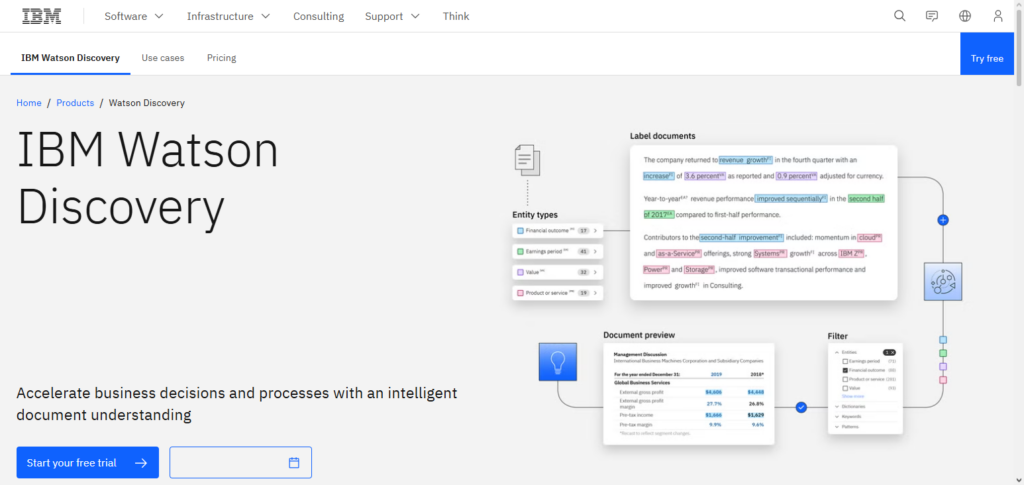This screenshot has width=1024, height=485.
Task: Open the search magnifier icon
Action: pyautogui.click(x=899, y=16)
